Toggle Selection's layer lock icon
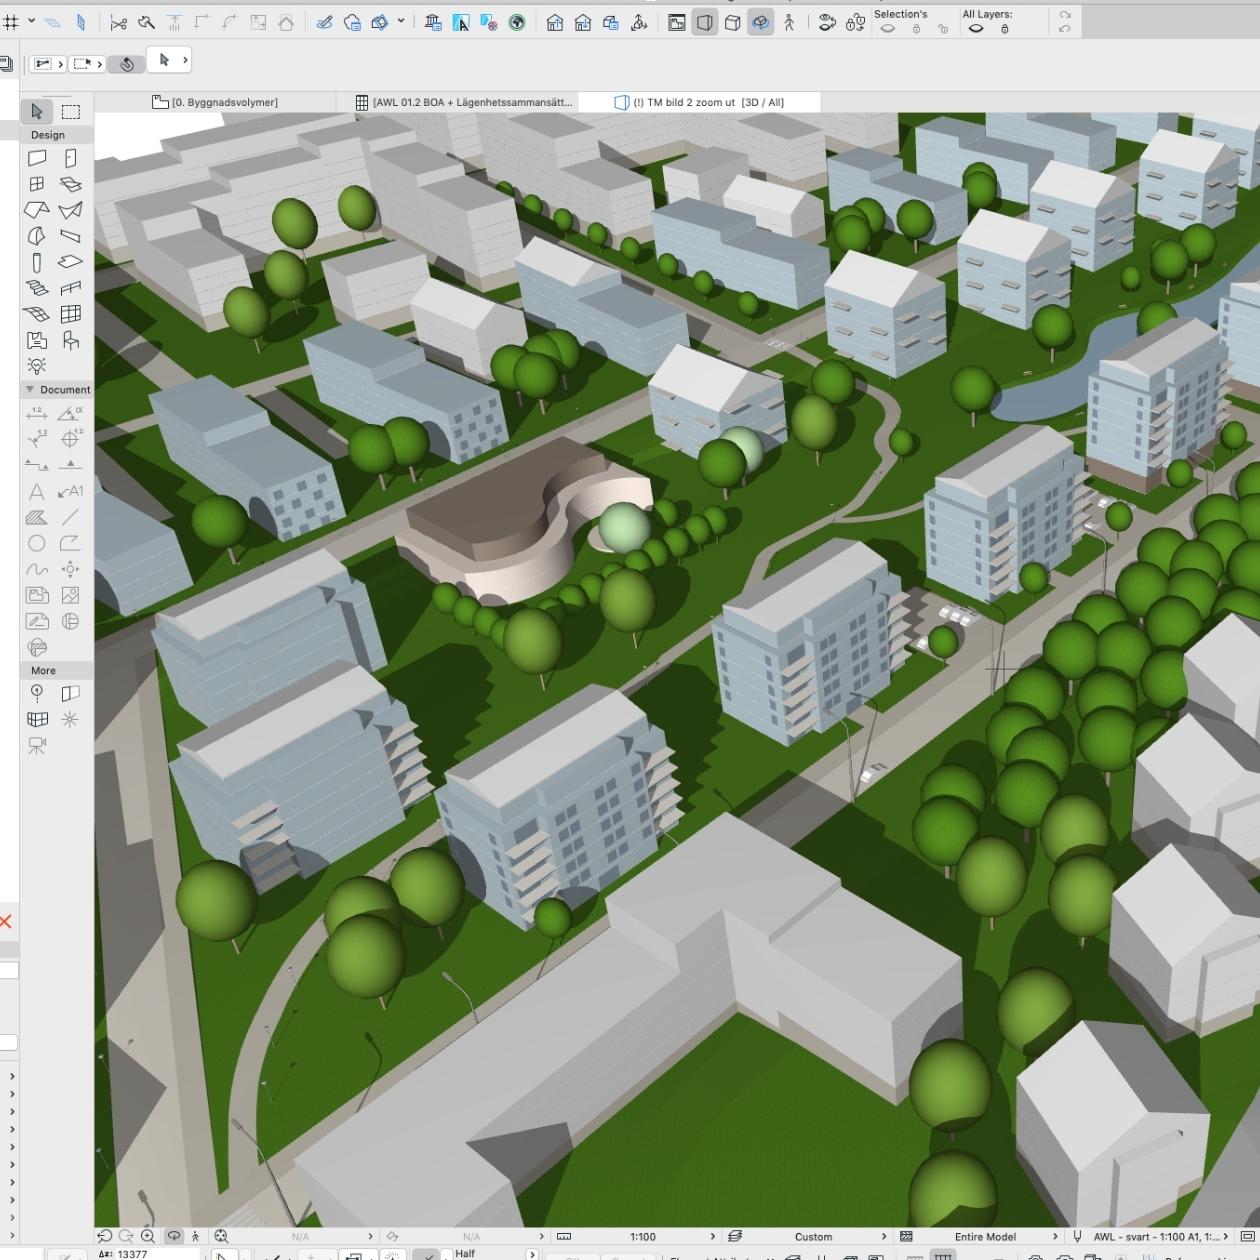 (x=916, y=29)
